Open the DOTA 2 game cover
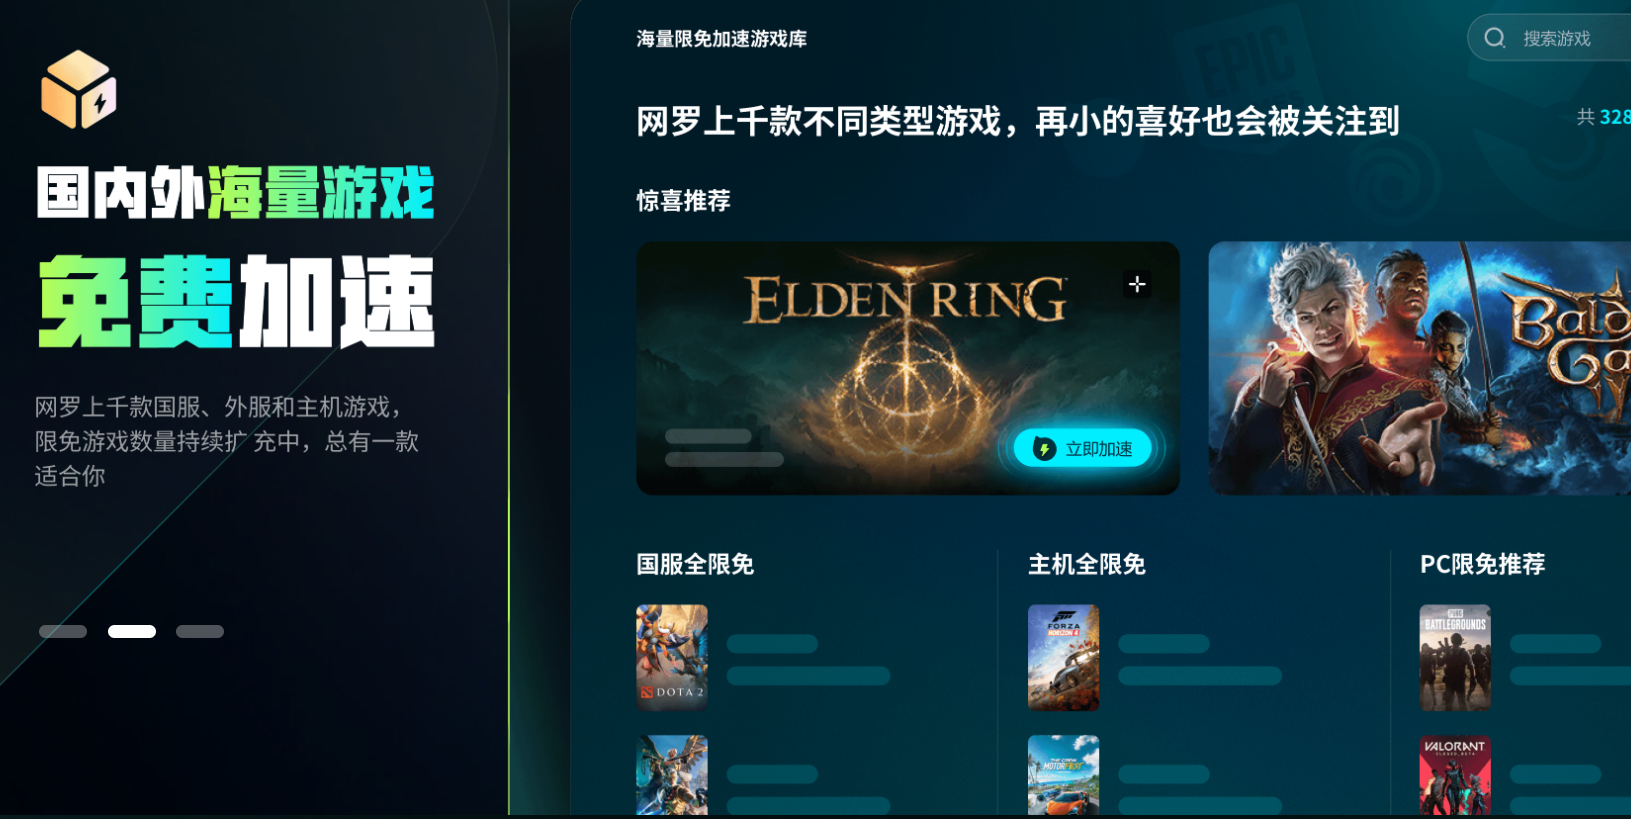1631x819 pixels. (672, 657)
